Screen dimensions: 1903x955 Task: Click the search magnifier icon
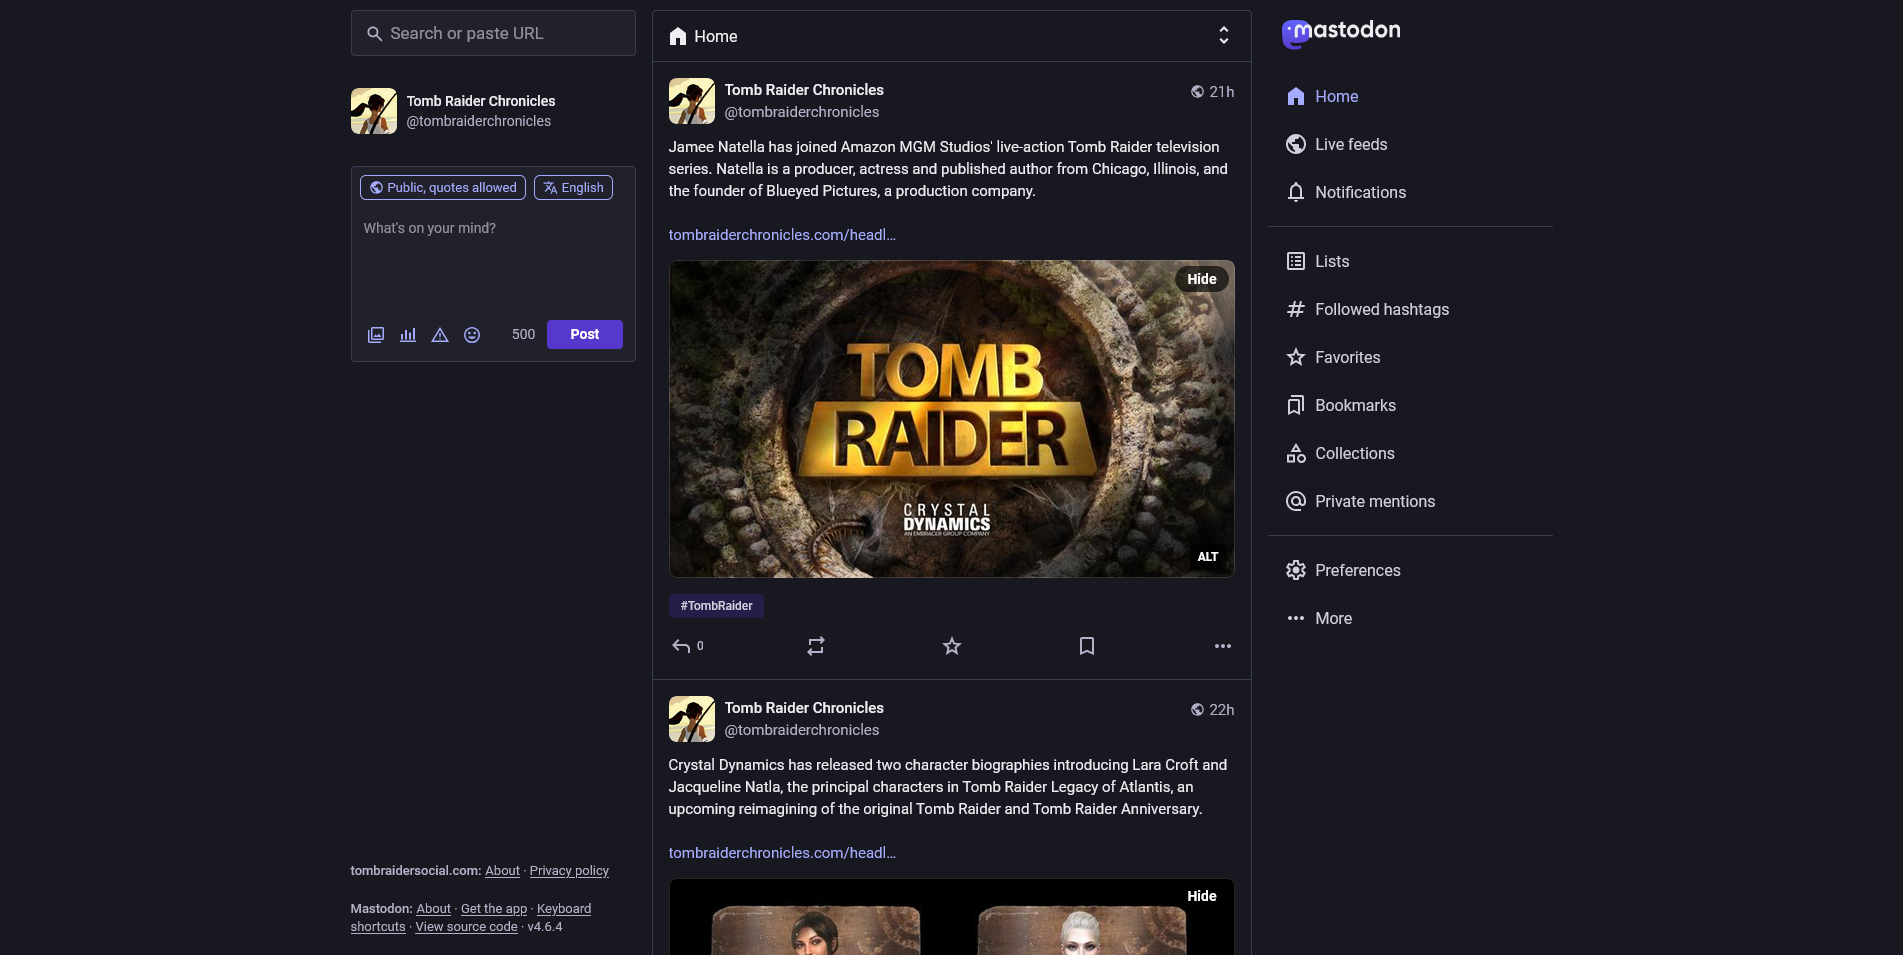pos(374,34)
